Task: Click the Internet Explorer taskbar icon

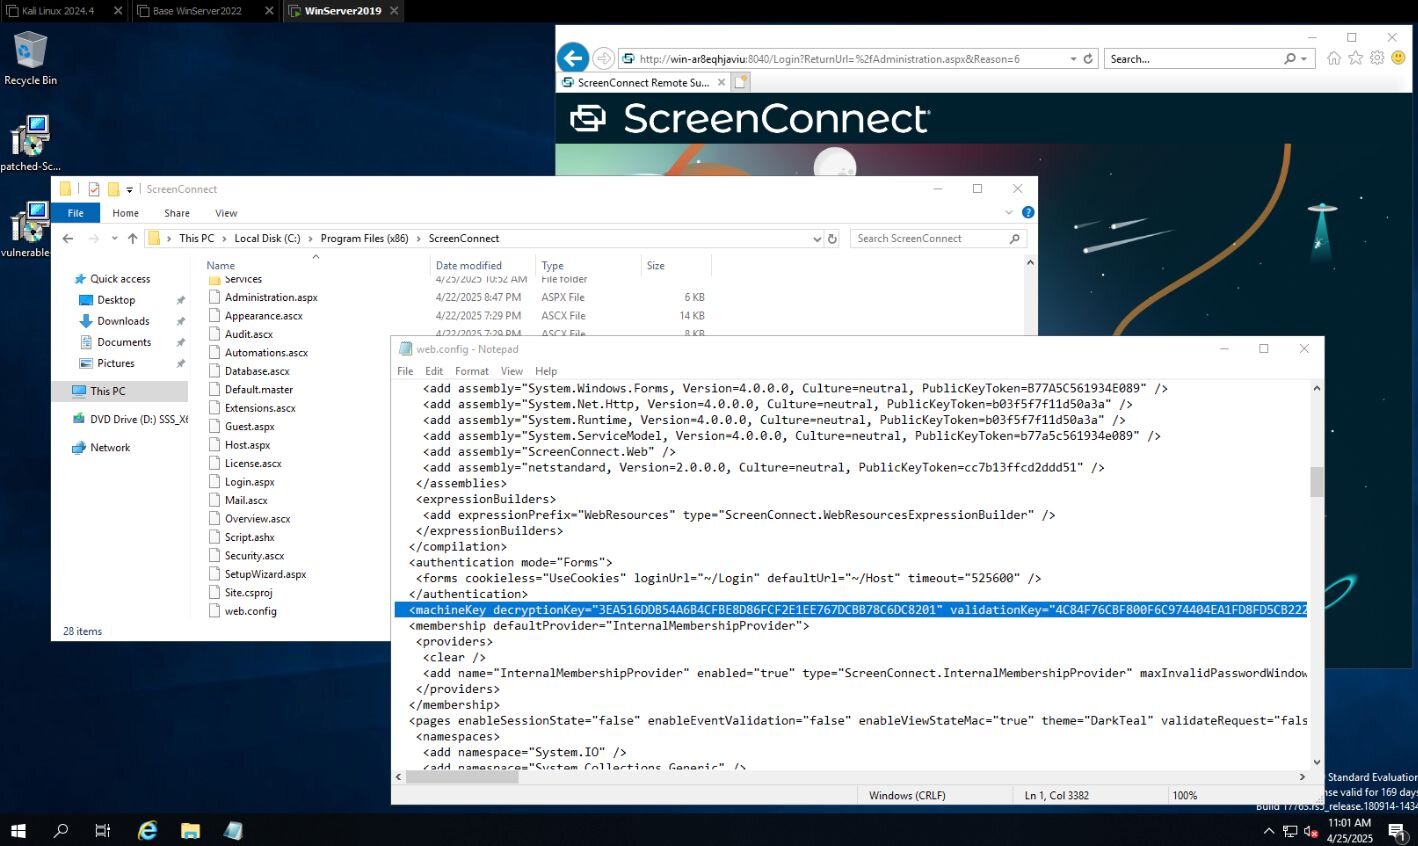Action: tap(147, 830)
